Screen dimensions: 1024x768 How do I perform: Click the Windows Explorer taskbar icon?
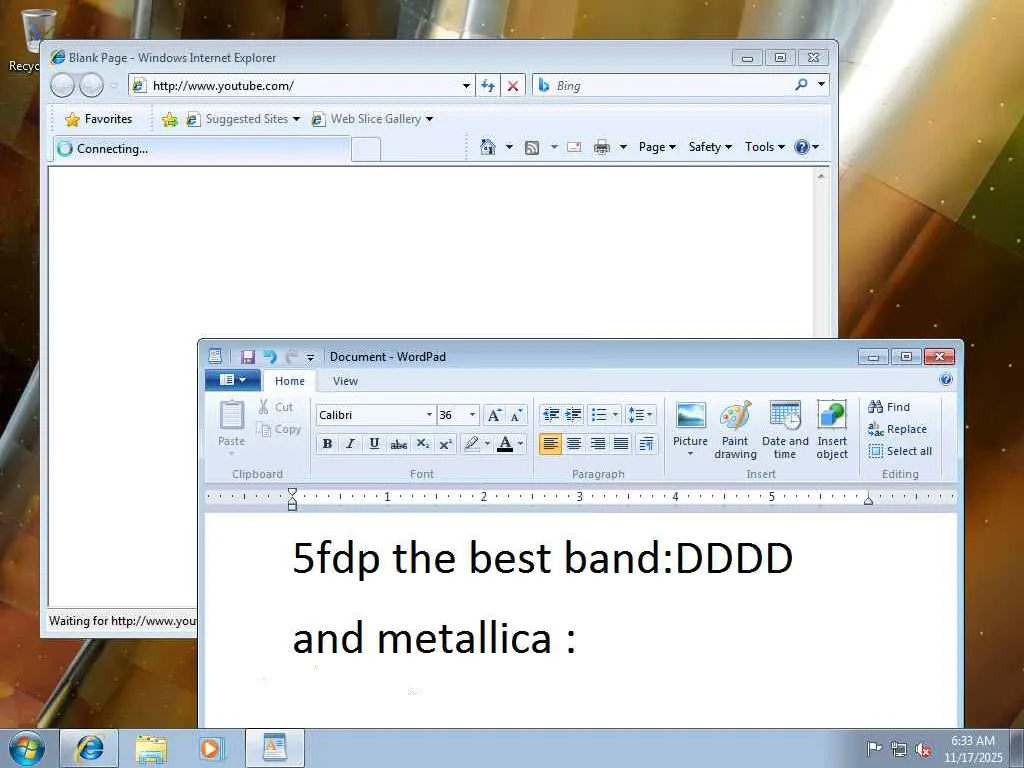point(151,748)
